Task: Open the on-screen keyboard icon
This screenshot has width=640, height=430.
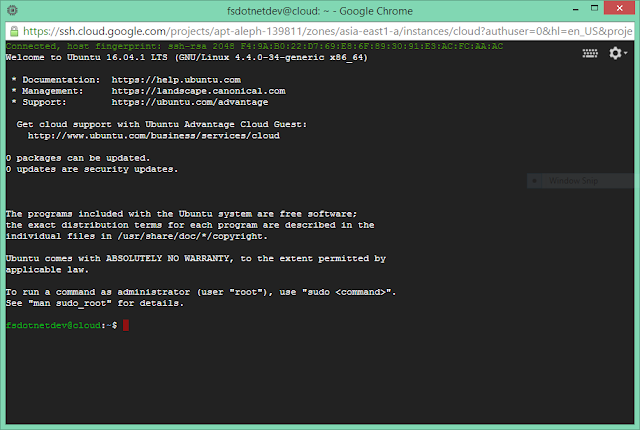Action: click(x=590, y=53)
